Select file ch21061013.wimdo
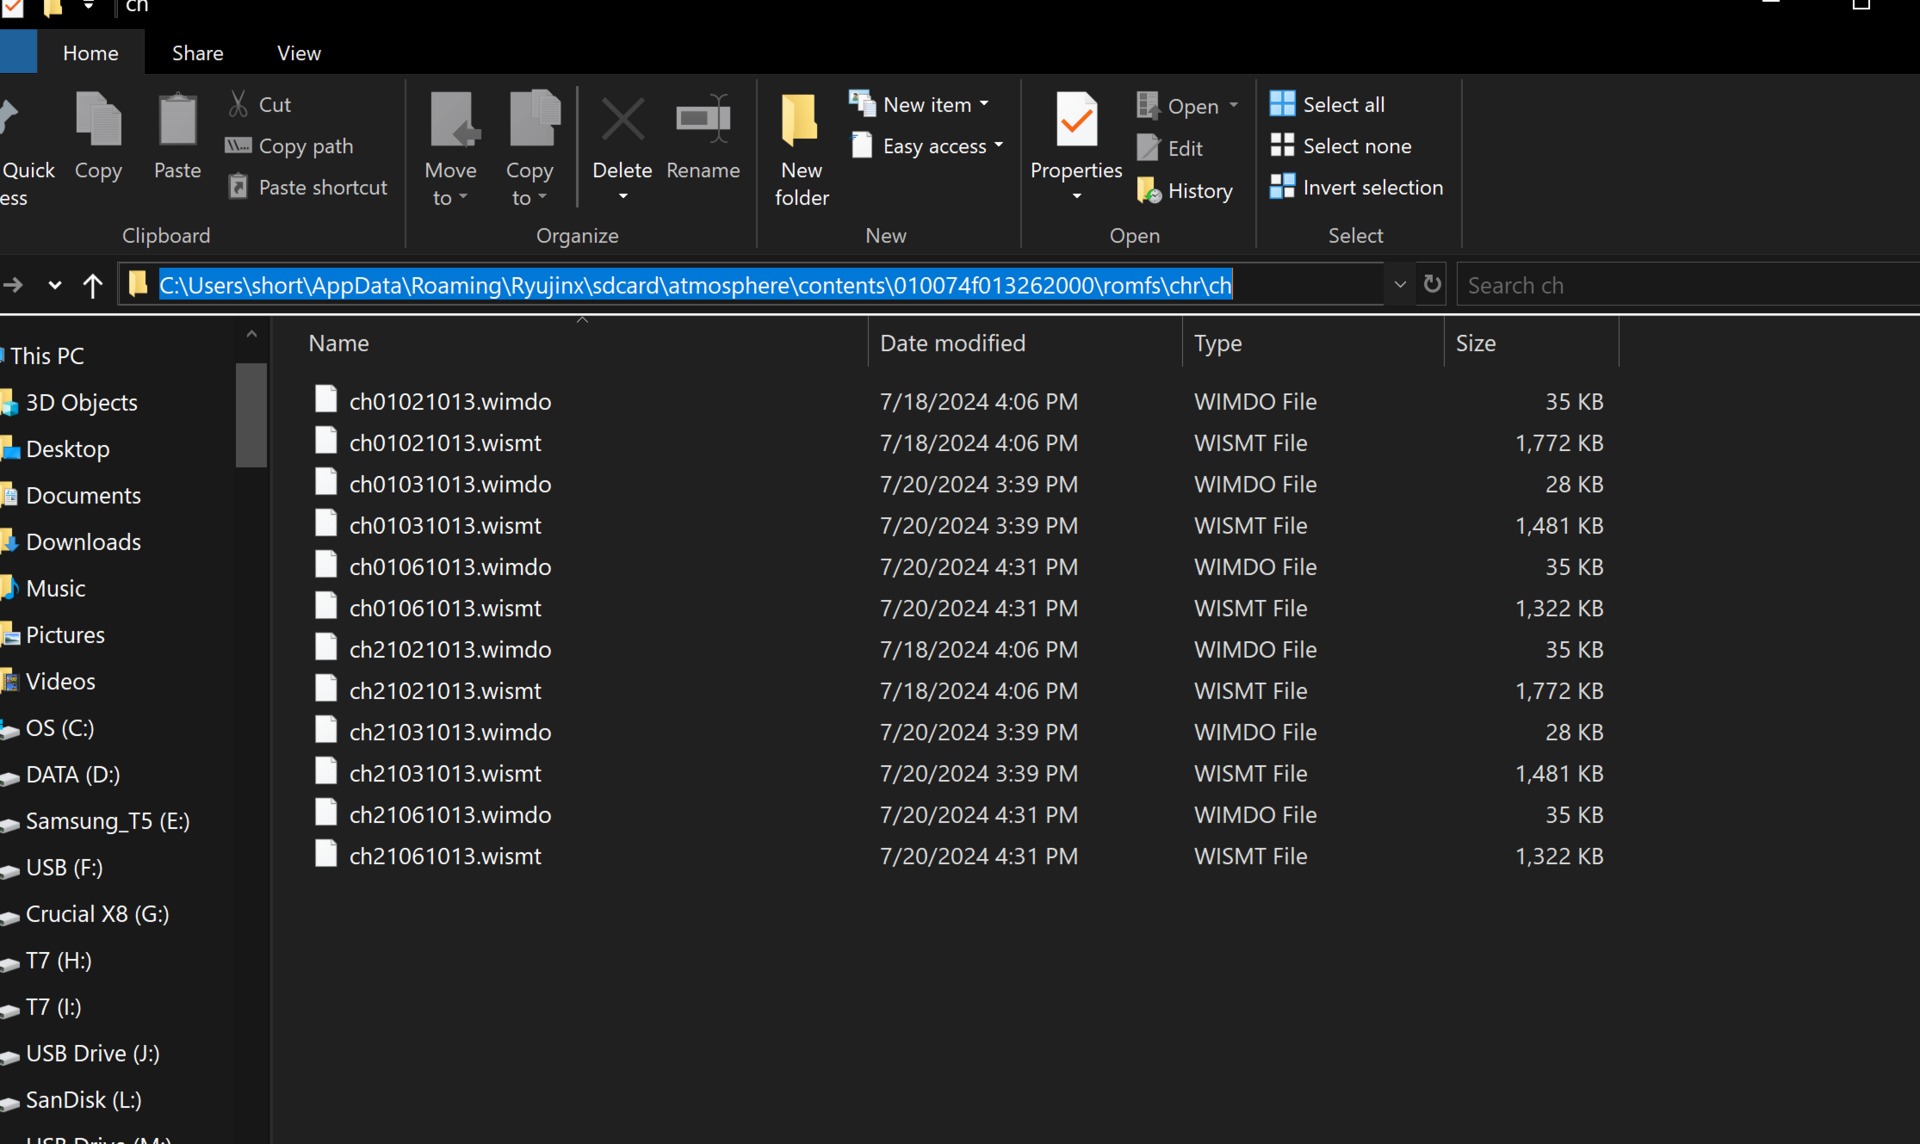The height and width of the screenshot is (1144, 1920). (x=450, y=814)
